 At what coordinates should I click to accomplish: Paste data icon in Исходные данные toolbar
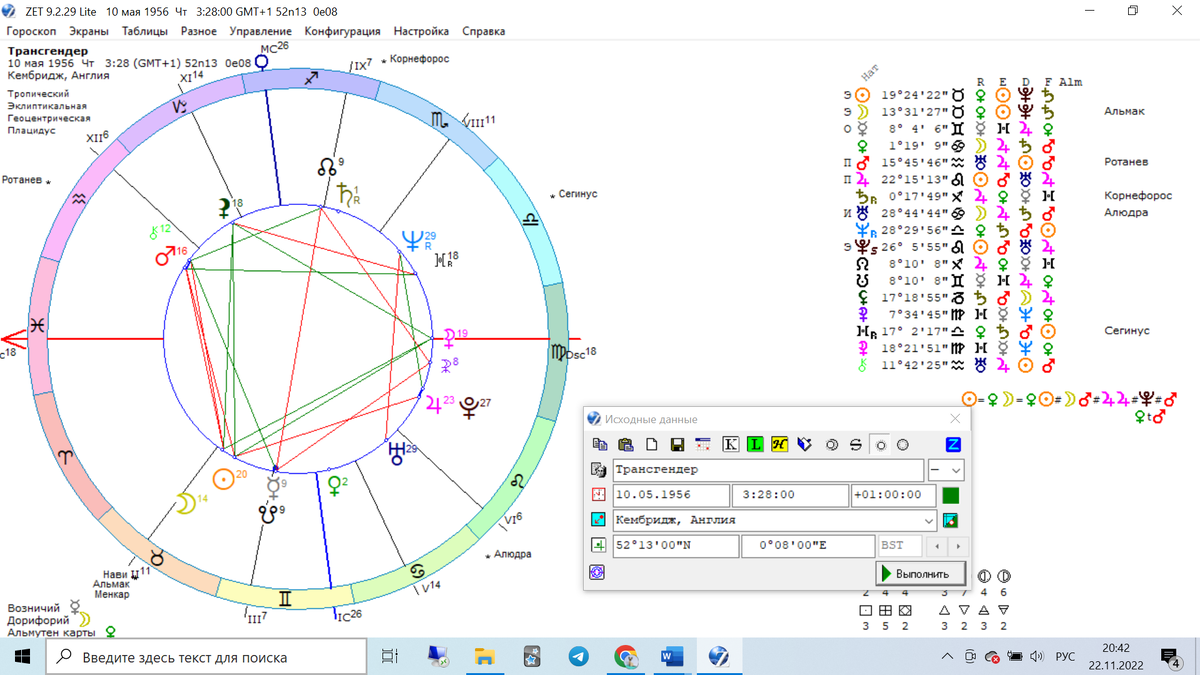click(626, 444)
